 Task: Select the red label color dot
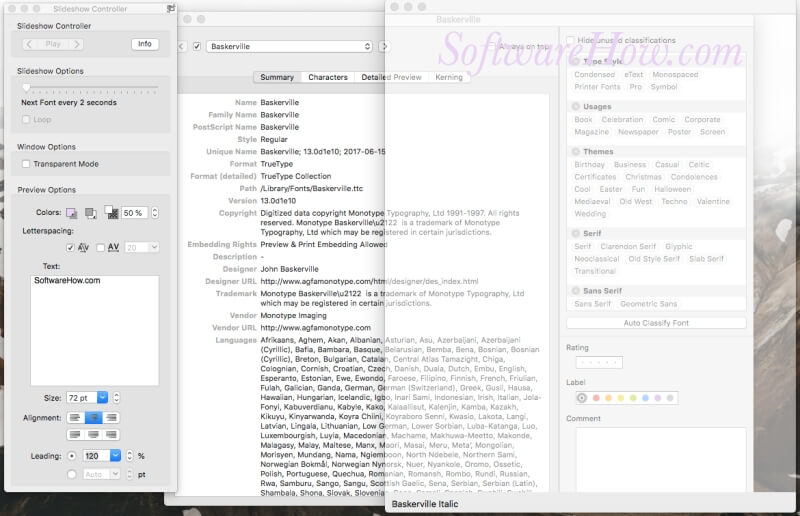point(596,398)
